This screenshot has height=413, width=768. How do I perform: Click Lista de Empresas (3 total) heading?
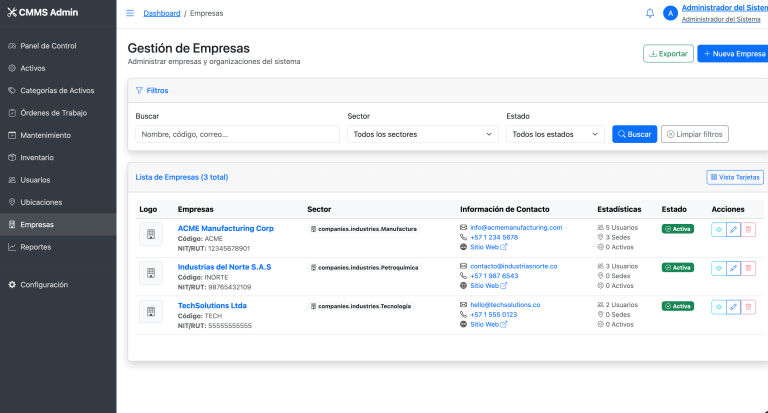click(182, 177)
